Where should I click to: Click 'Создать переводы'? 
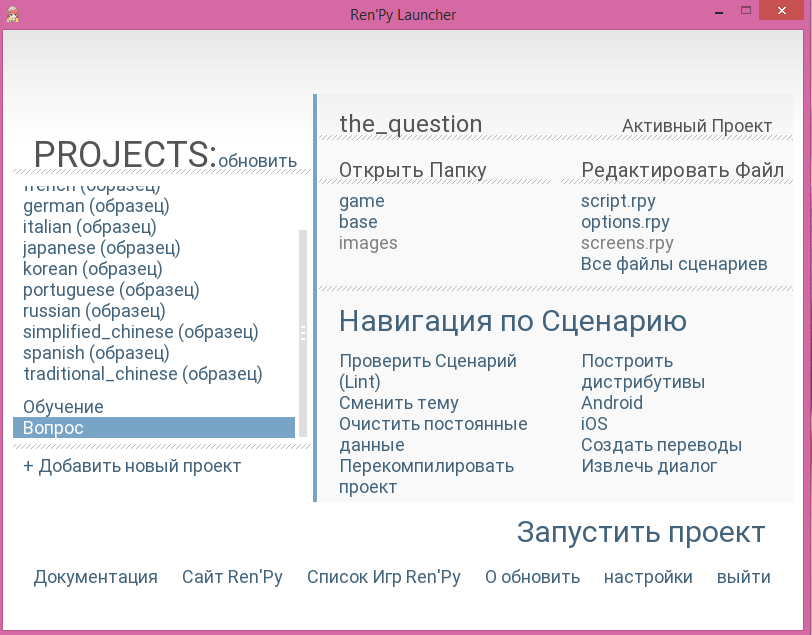tap(661, 445)
